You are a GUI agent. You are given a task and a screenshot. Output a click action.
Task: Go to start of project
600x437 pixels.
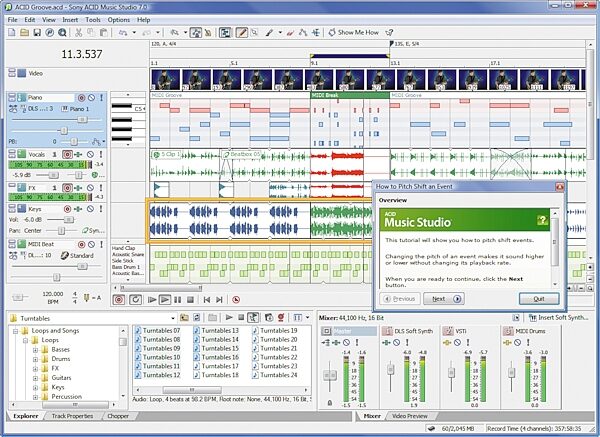(x=207, y=300)
